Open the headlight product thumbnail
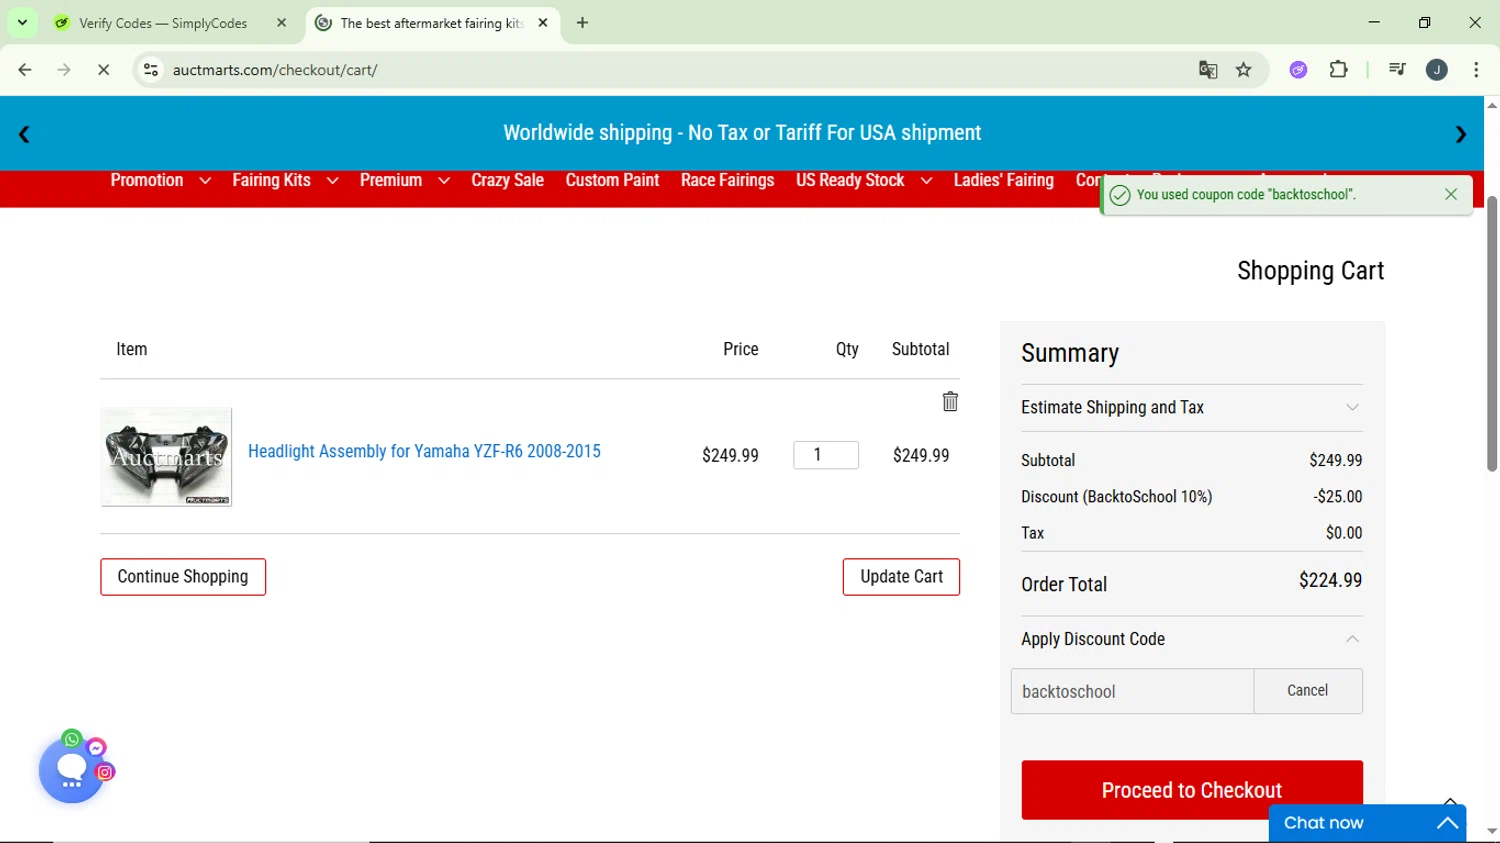1500x843 pixels. pos(166,457)
